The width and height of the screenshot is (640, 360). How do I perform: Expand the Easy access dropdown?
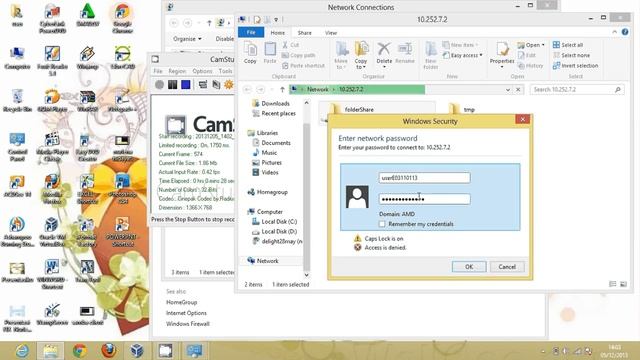[x=481, y=55]
